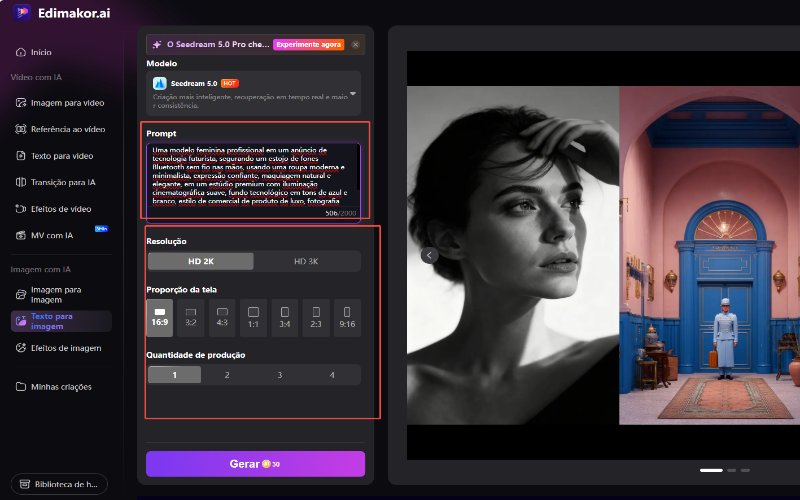The height and width of the screenshot is (500, 800).
Task: Click the coin icon on Gerar button
Action: [266, 464]
